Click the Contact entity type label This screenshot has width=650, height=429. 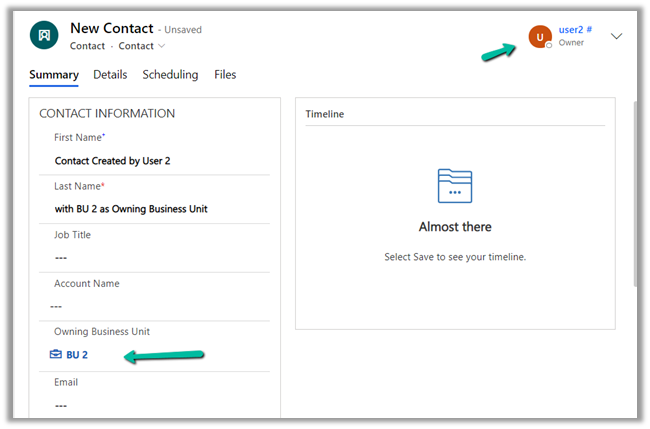87,46
